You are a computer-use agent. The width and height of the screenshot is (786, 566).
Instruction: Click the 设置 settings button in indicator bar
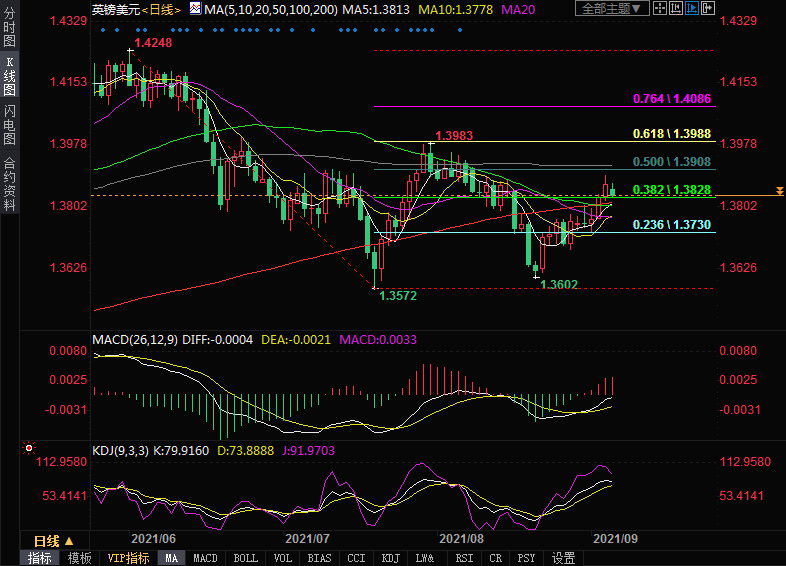pyautogui.click(x=564, y=558)
